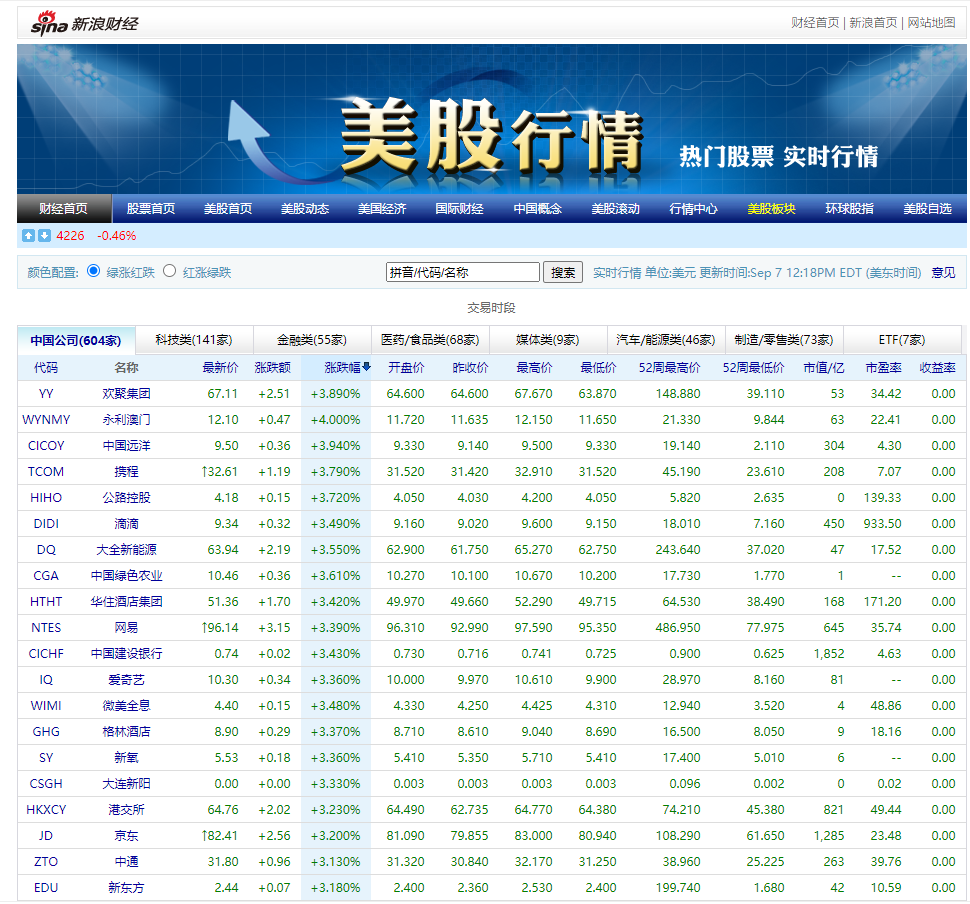Open 美股动态 navigation item
This screenshot has height=904, width=970.
(x=305, y=209)
